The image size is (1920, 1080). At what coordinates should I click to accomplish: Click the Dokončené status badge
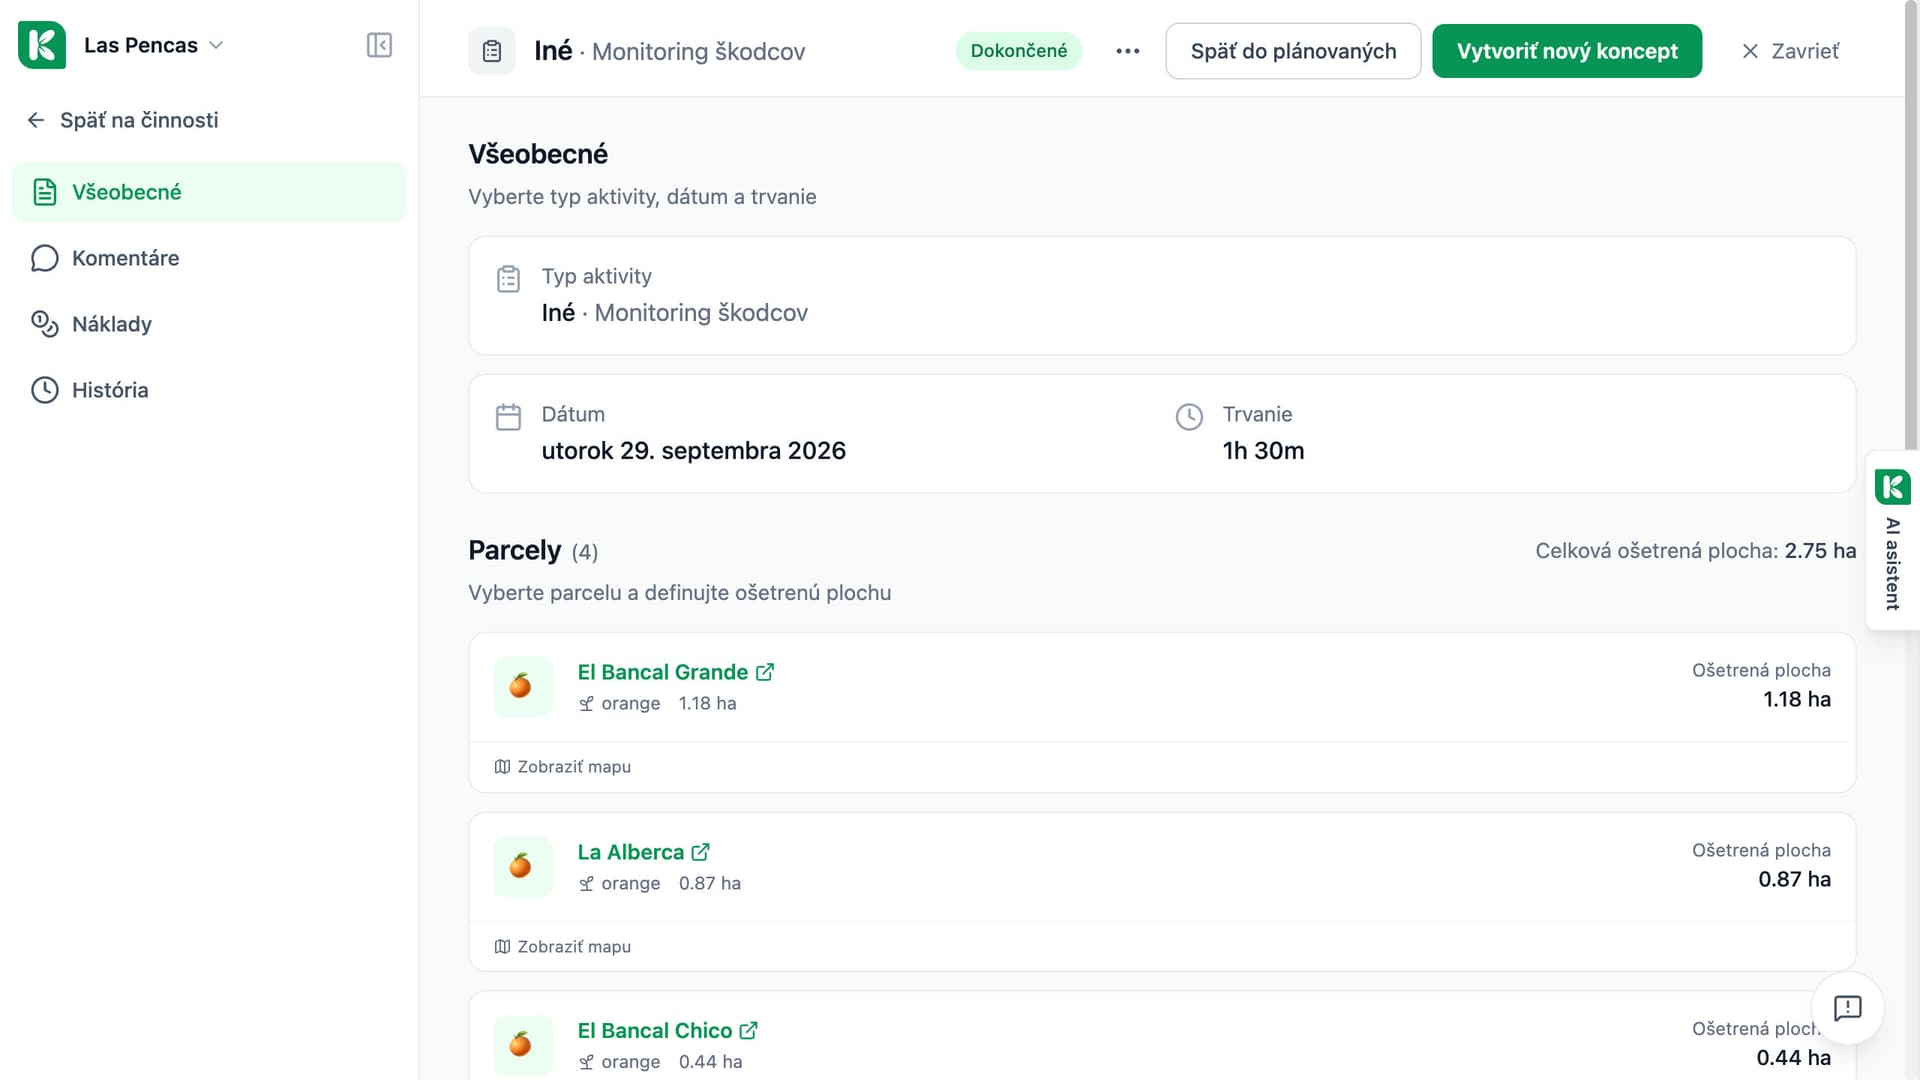[1018, 51]
